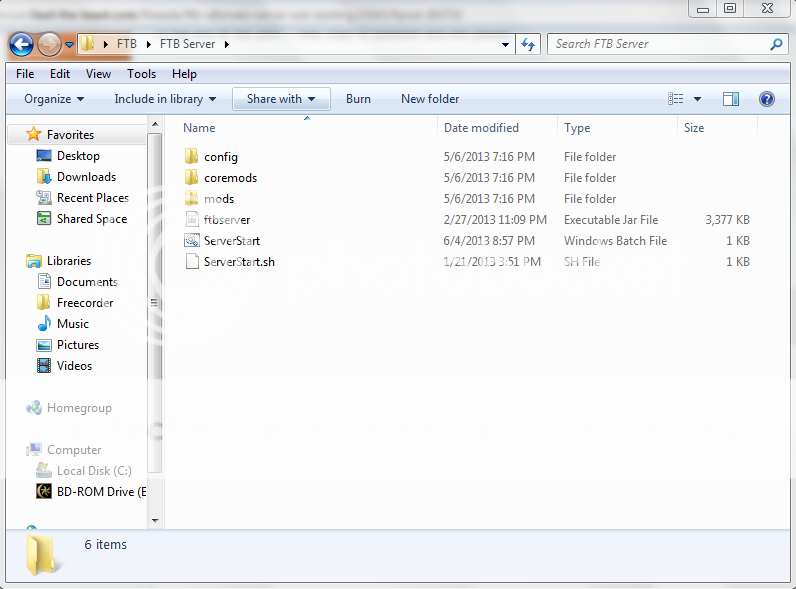Open the address bar history dropdown

click(x=505, y=45)
